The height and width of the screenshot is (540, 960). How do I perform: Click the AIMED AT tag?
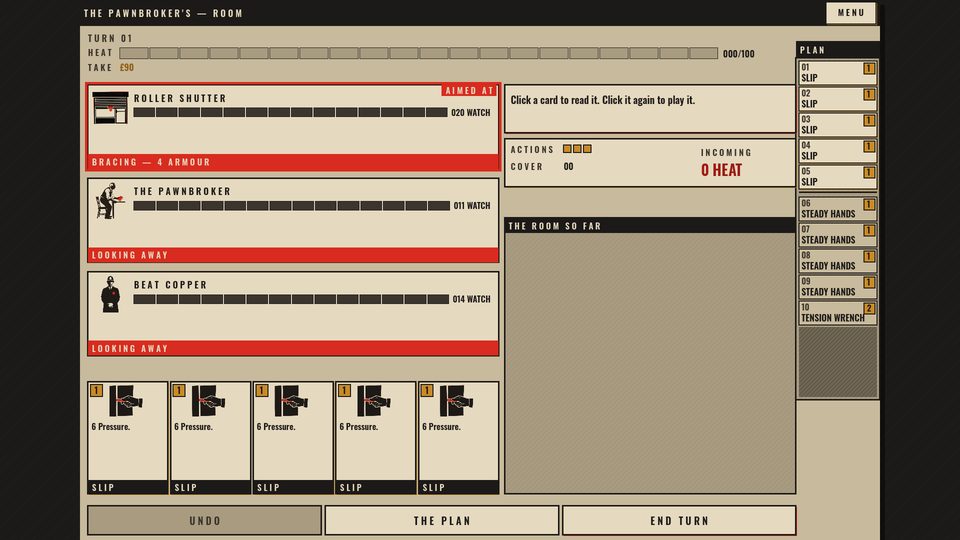coord(470,91)
